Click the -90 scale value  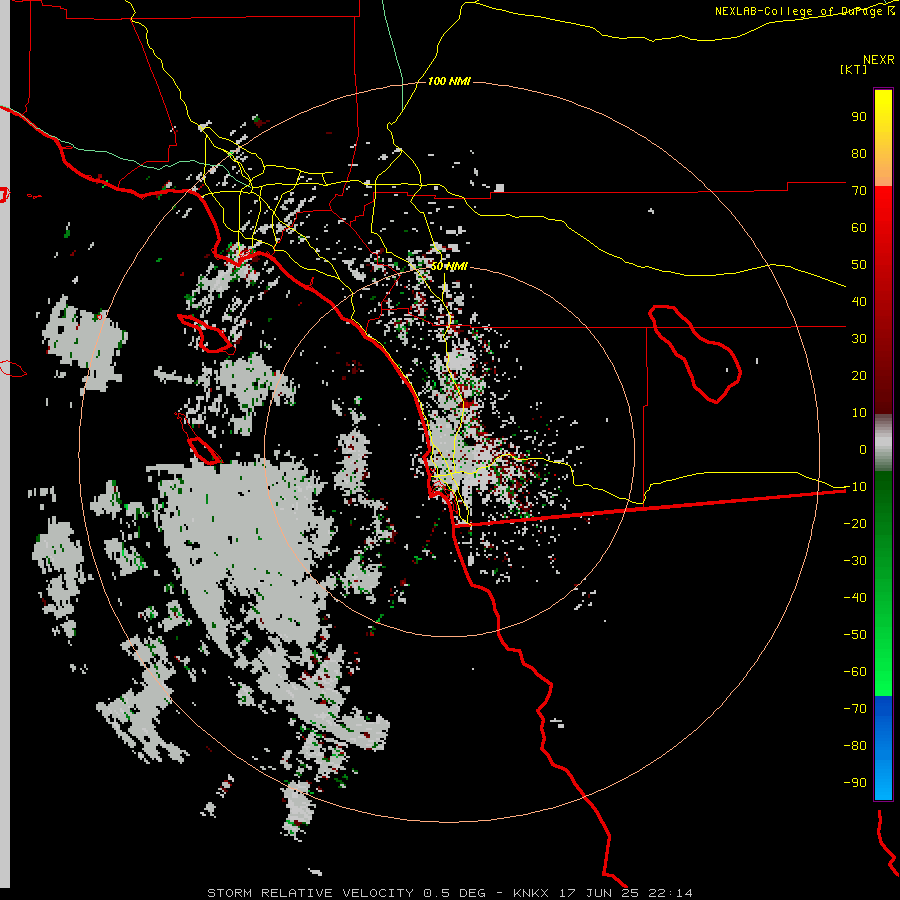(x=855, y=783)
